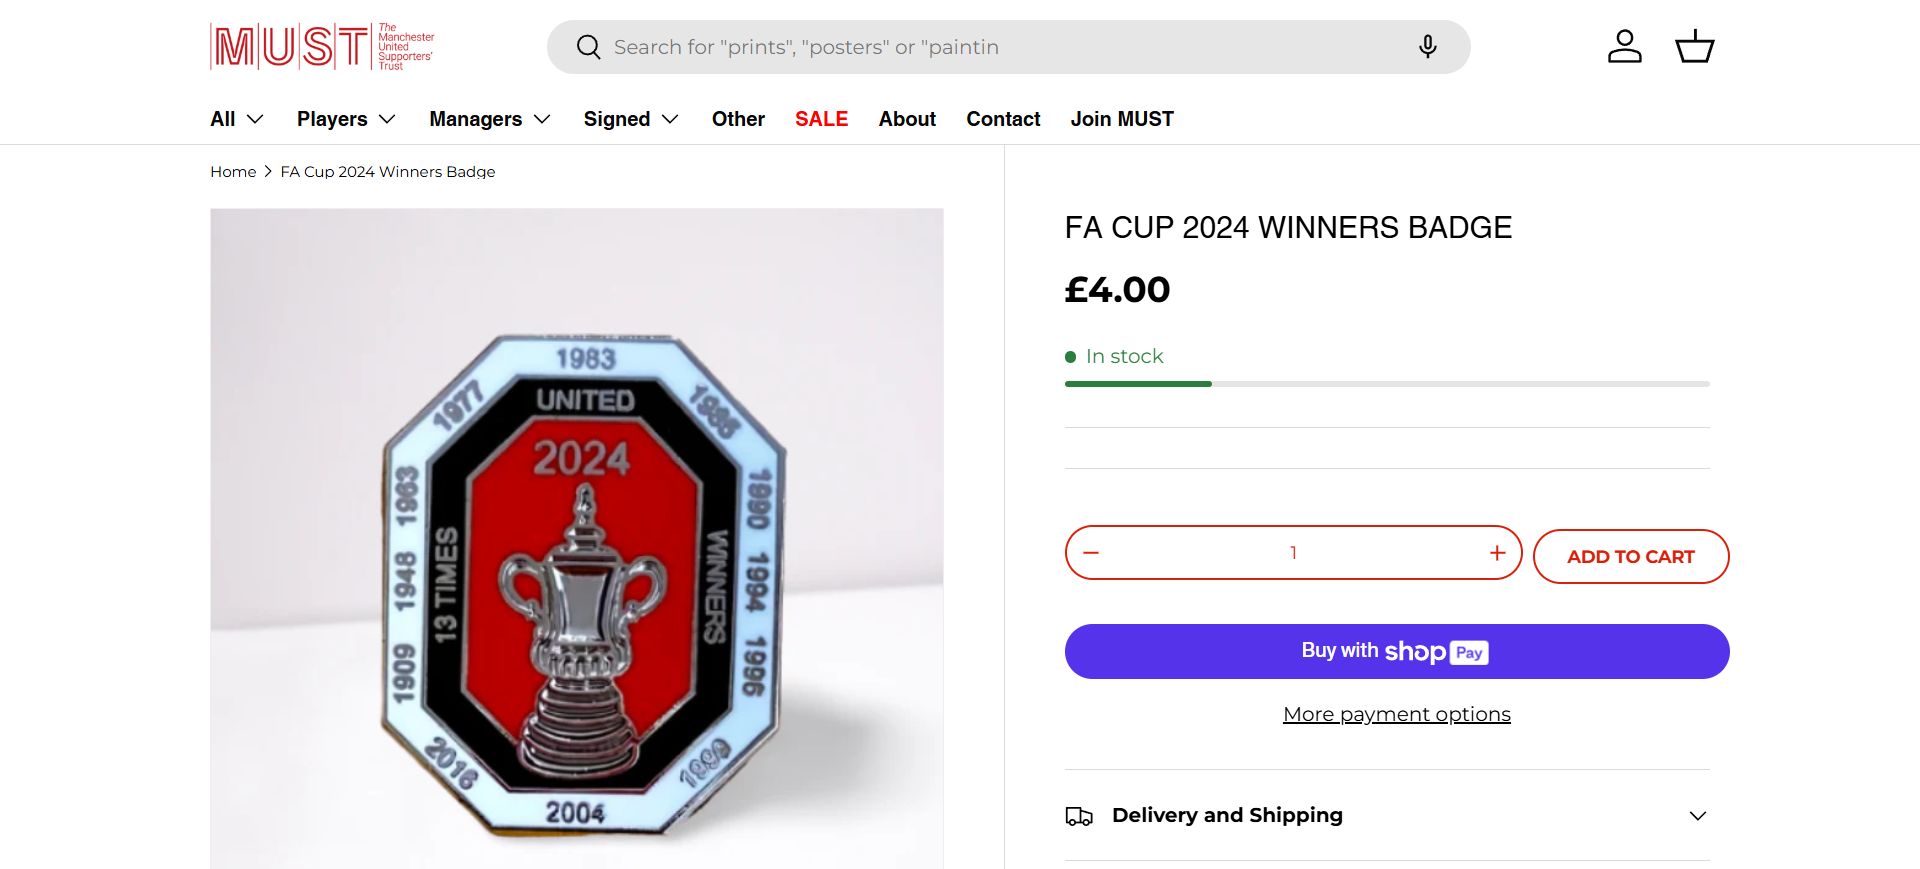Expand the All menu dropdown

click(x=237, y=119)
